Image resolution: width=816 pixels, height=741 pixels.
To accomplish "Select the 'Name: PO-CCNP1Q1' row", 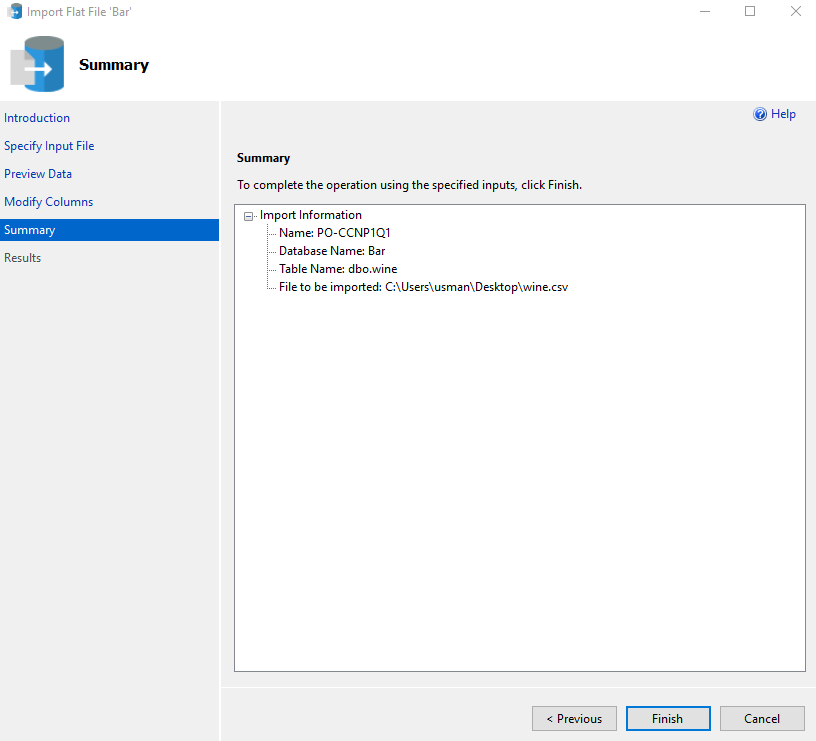I will click(335, 233).
